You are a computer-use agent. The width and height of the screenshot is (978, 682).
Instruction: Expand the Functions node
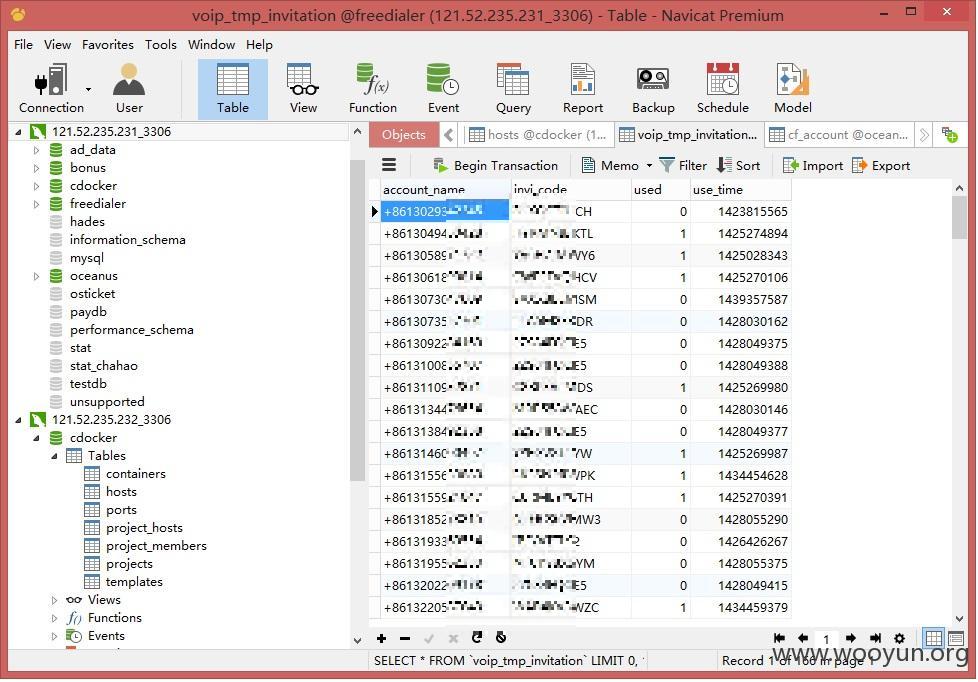54,618
